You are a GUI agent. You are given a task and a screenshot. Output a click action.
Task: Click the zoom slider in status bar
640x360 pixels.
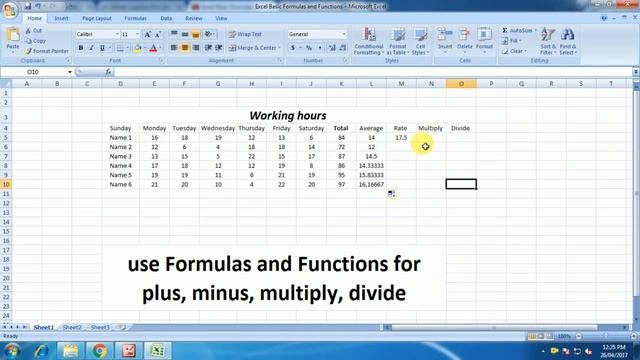click(x=606, y=336)
